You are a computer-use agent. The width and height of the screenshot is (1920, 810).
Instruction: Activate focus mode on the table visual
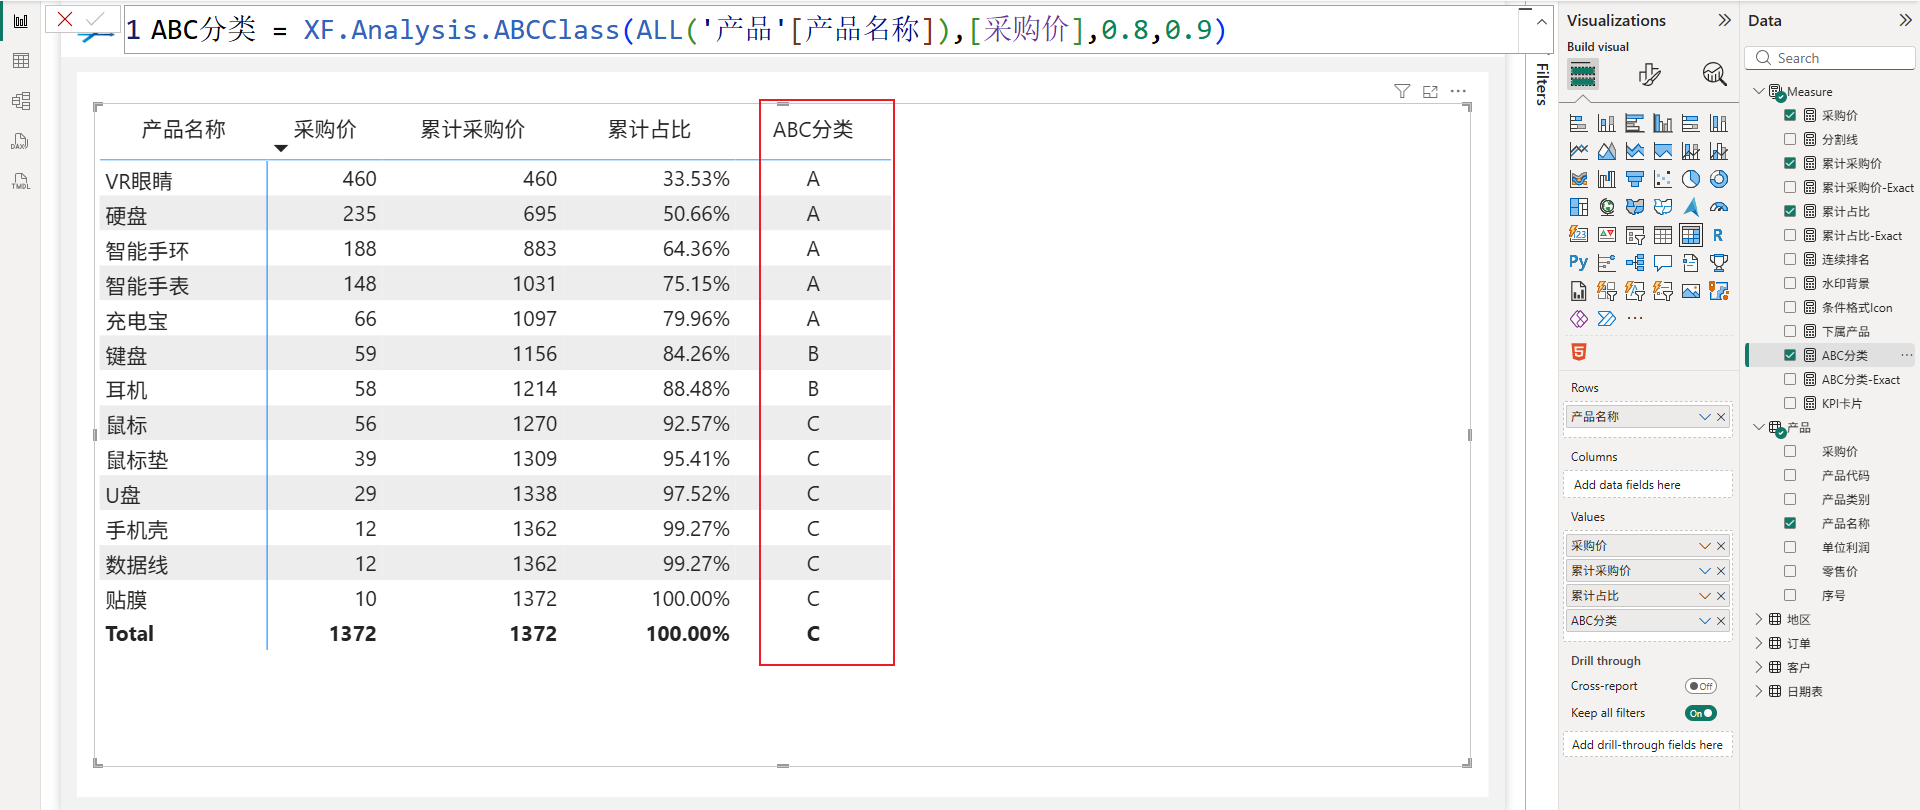click(x=1430, y=92)
